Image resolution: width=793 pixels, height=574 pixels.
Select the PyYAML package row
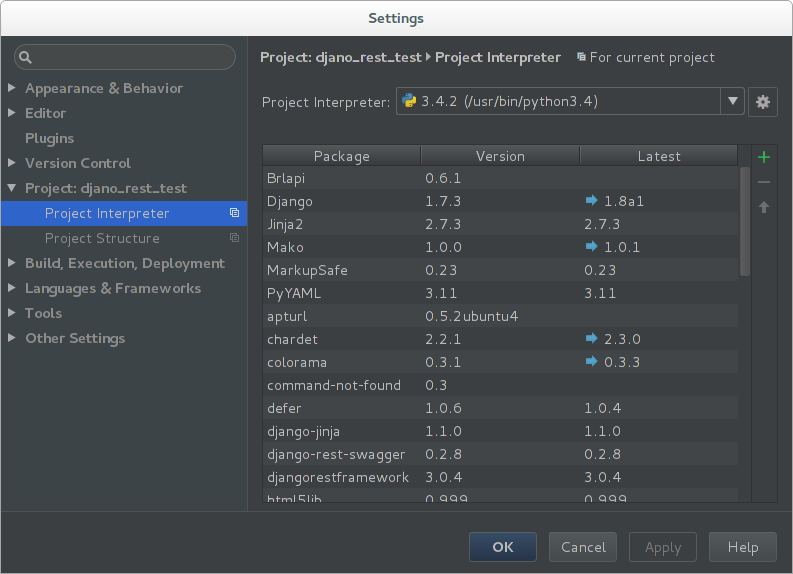[500, 293]
